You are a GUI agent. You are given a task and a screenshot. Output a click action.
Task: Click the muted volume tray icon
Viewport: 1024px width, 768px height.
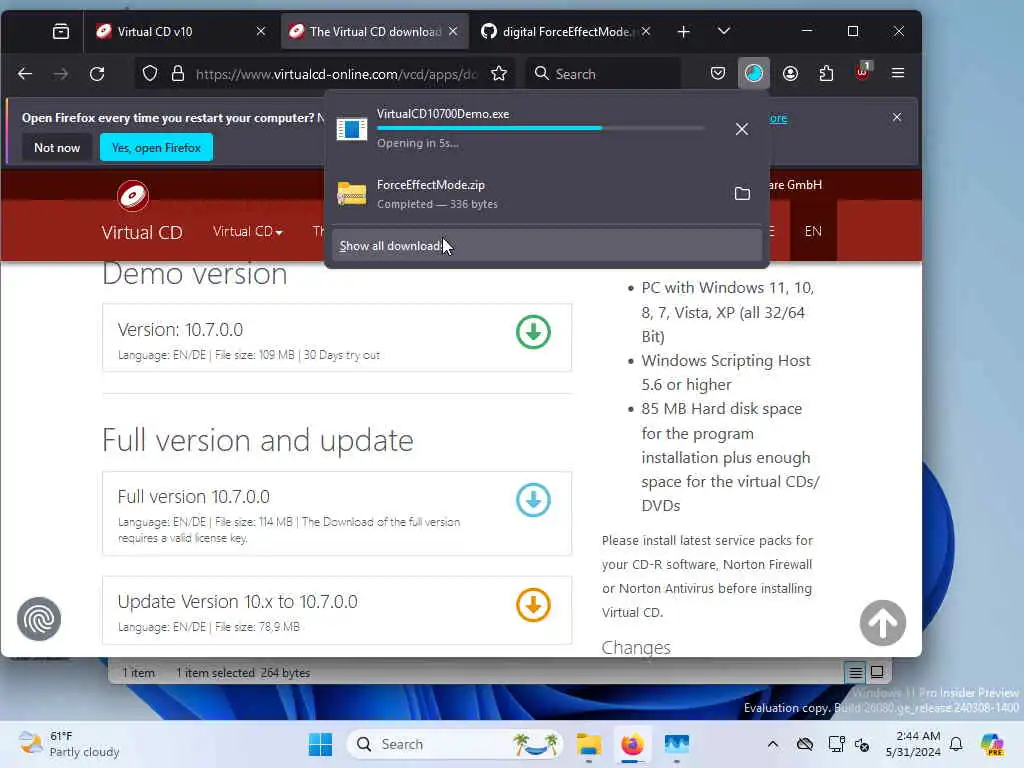coord(862,744)
